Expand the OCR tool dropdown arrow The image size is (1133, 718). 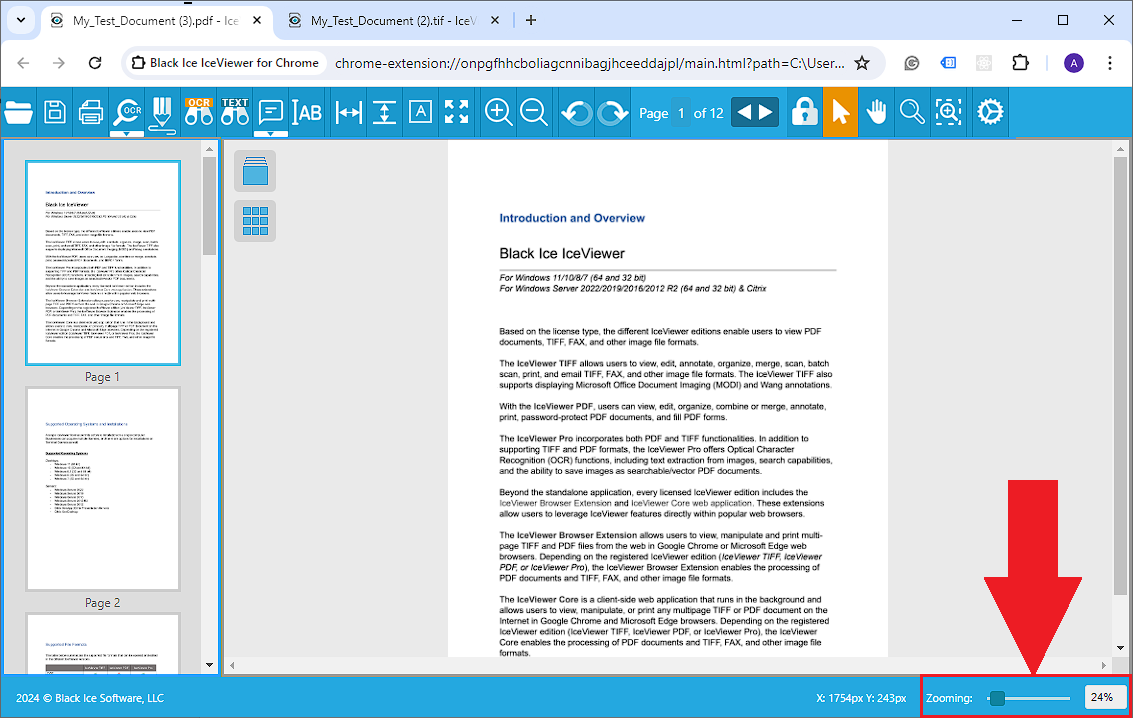(127, 134)
